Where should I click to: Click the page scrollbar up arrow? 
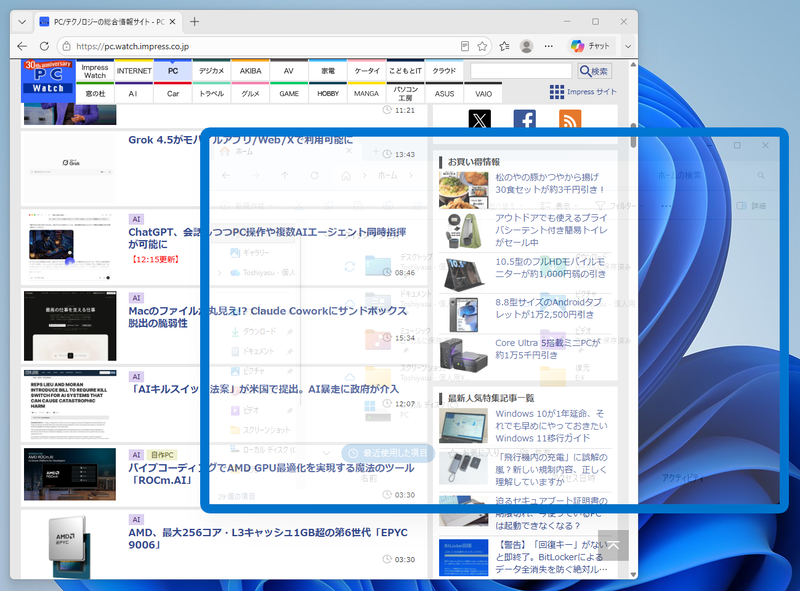[x=633, y=64]
